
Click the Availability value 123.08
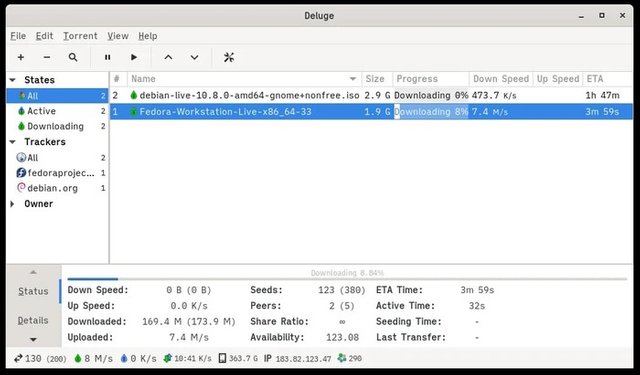[x=342, y=337]
